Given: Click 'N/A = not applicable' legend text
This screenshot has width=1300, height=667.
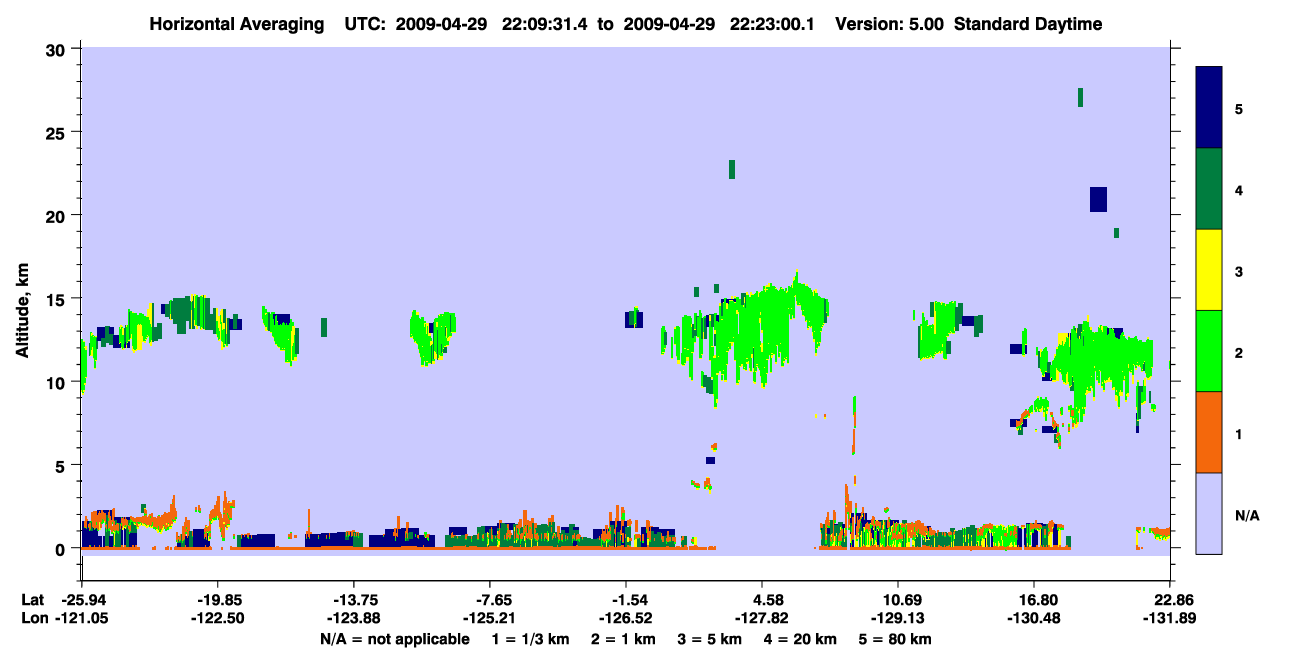Looking at the screenshot, I should [394, 639].
